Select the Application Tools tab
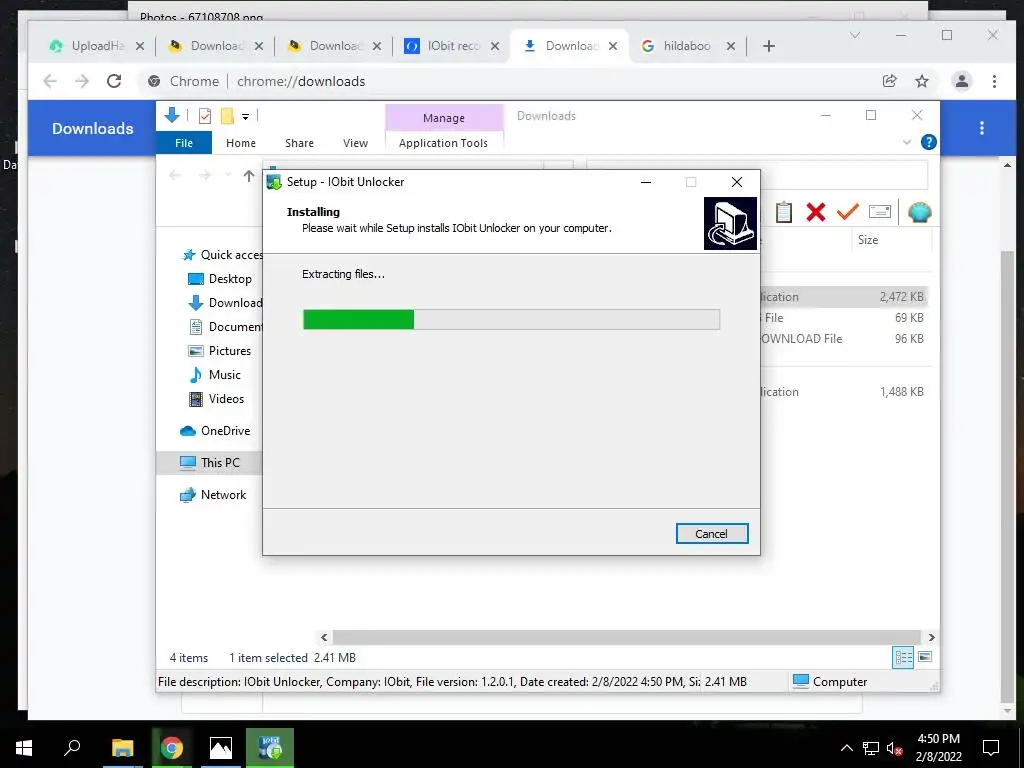 tap(443, 142)
